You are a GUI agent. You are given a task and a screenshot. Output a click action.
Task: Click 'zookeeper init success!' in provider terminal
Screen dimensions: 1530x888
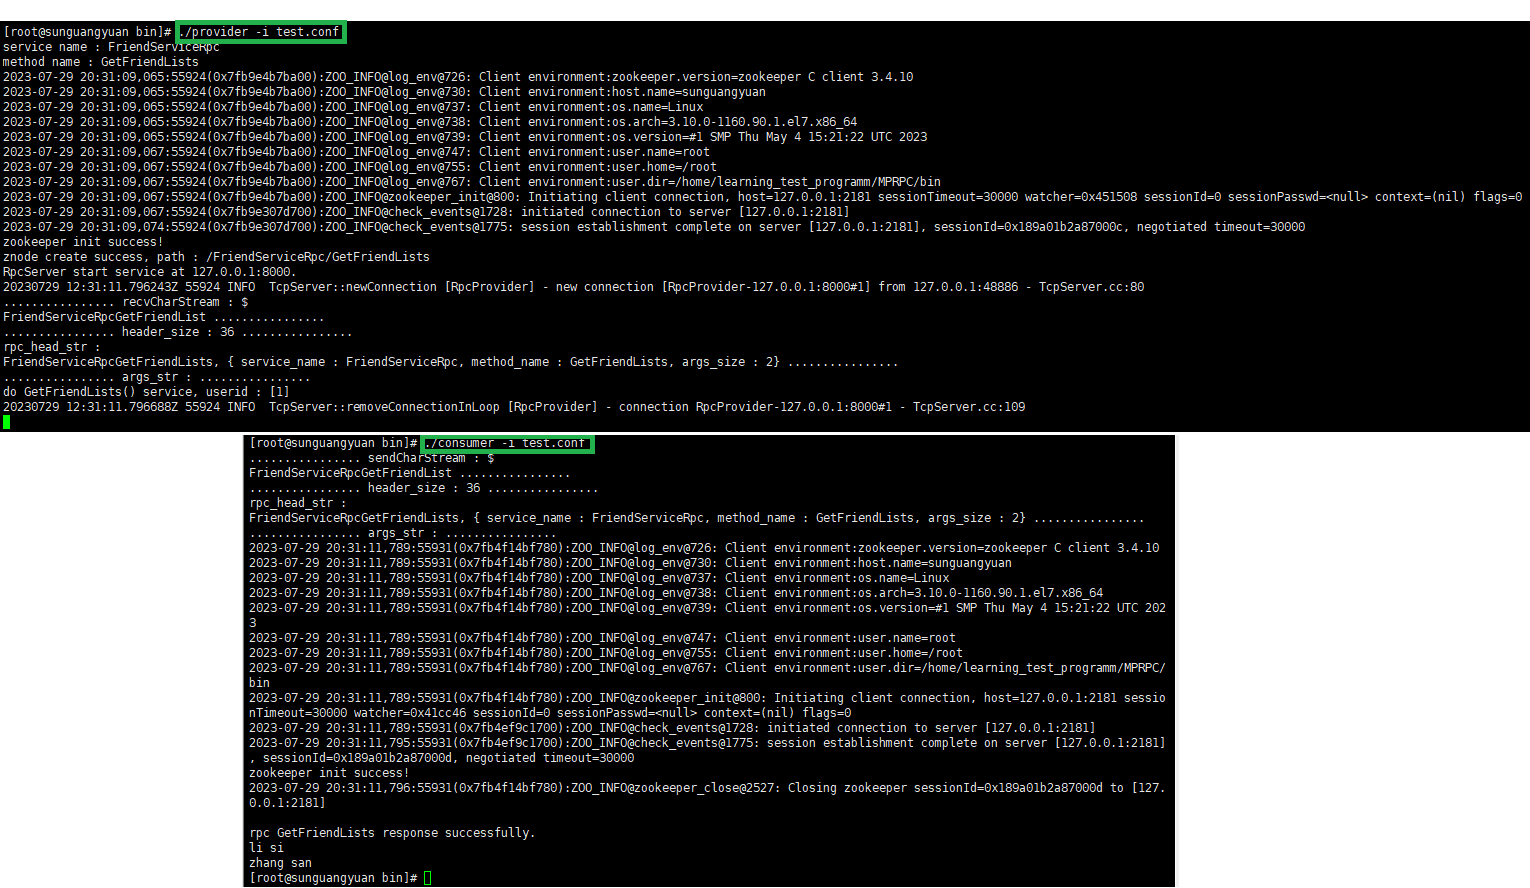pos(83,242)
